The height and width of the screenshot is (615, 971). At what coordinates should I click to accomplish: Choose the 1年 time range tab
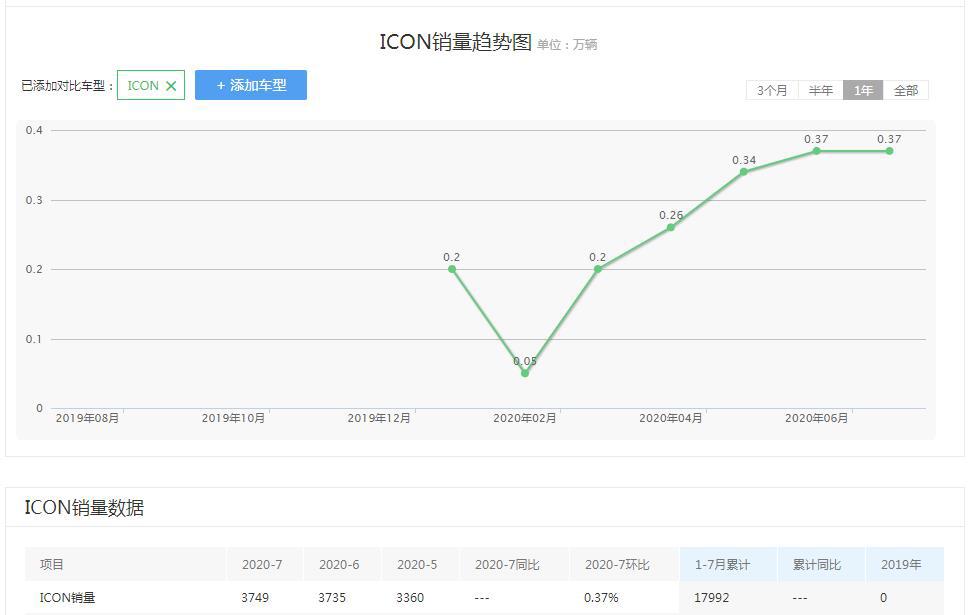pyautogui.click(x=863, y=90)
